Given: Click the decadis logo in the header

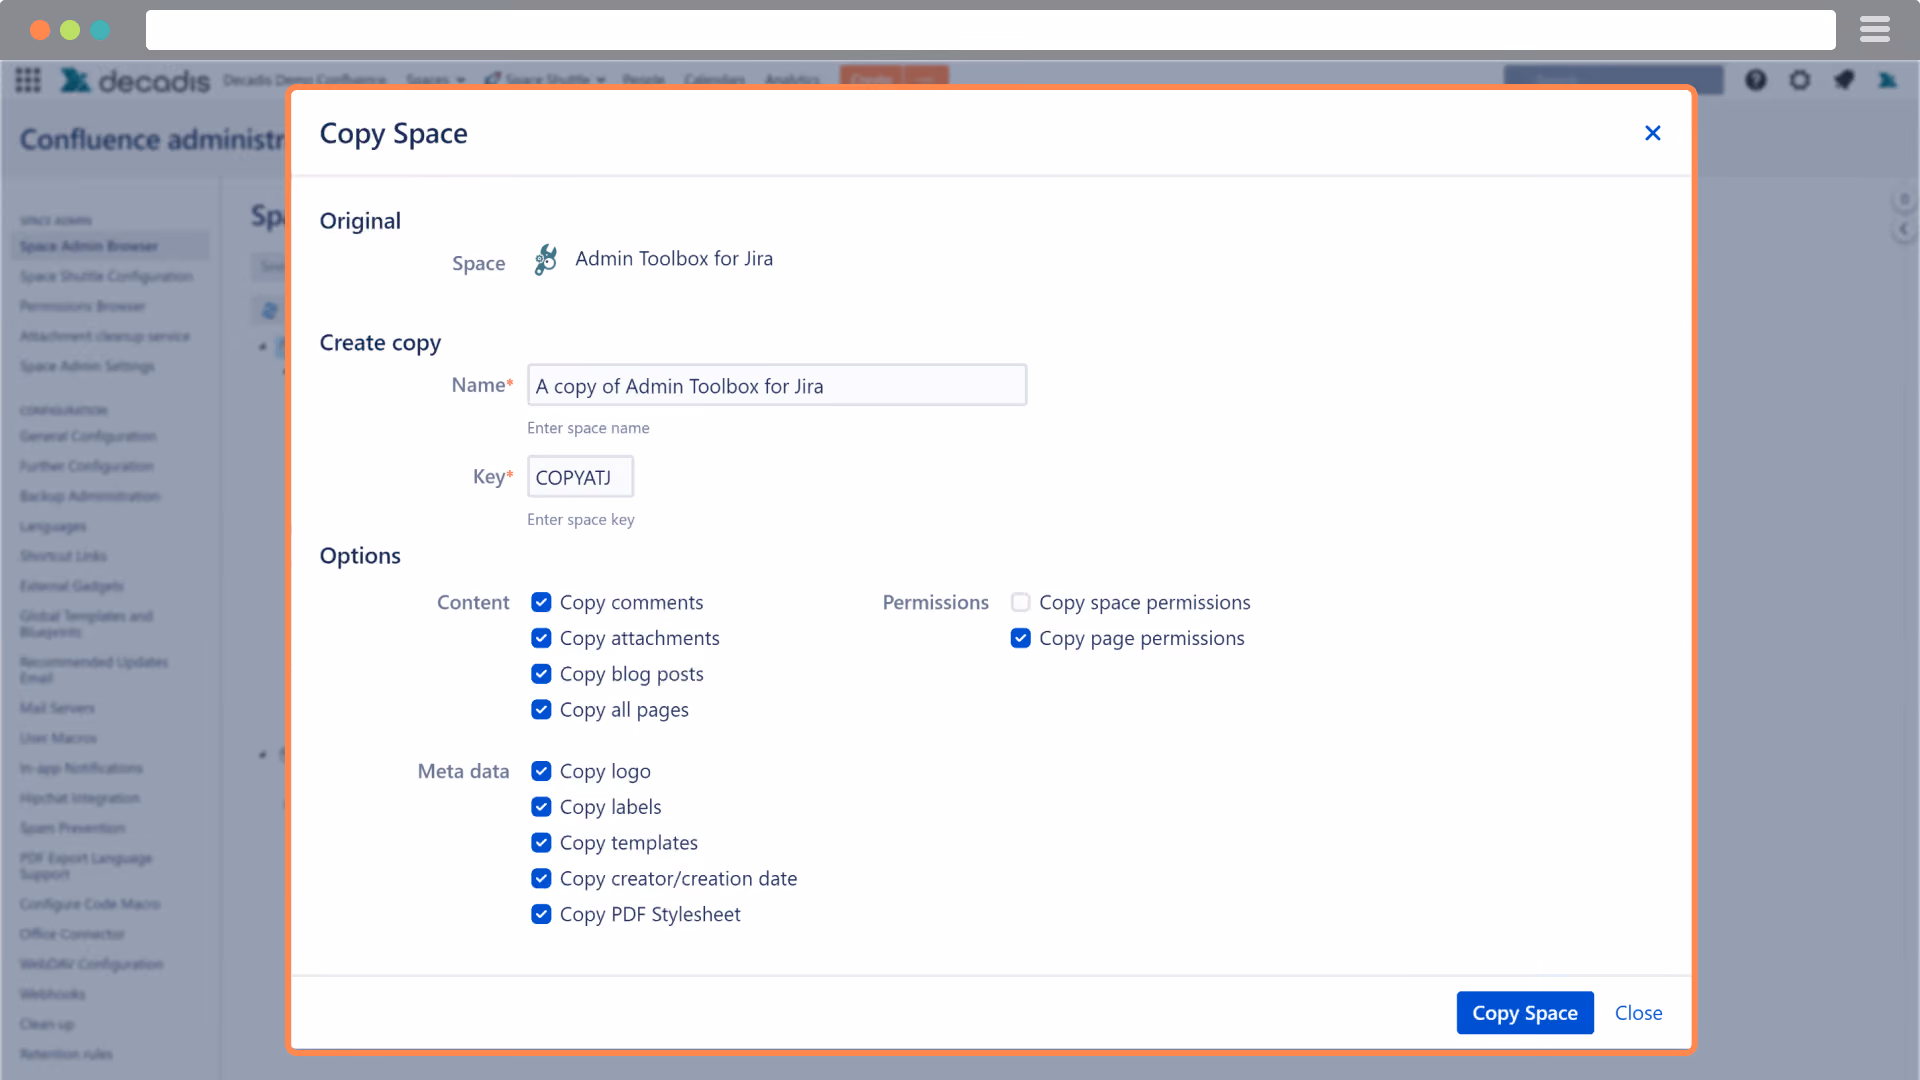Looking at the screenshot, I should 135,80.
